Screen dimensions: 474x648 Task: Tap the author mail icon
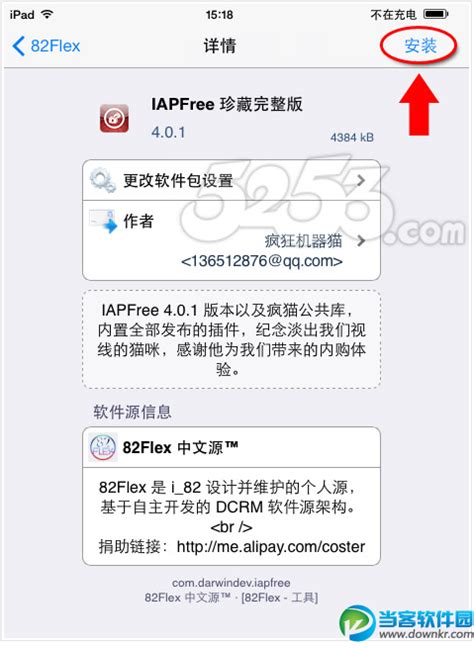pyautogui.click(x=103, y=221)
